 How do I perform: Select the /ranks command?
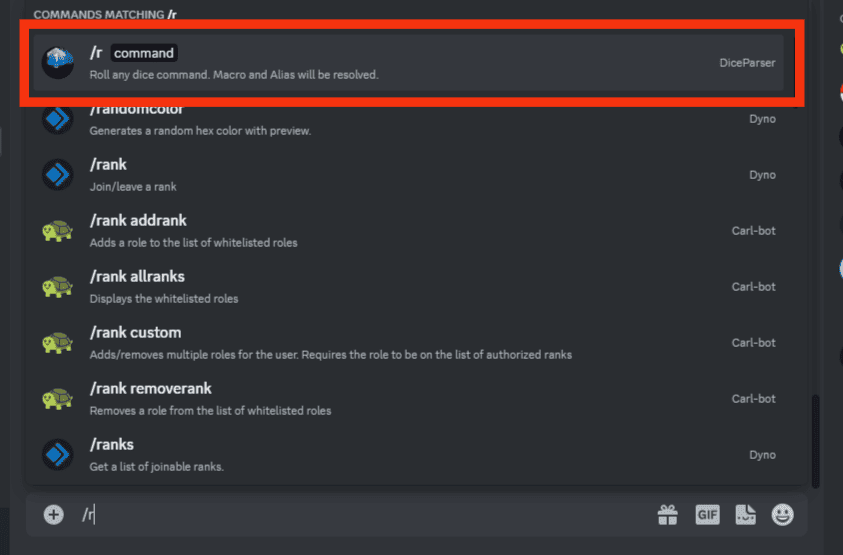pyautogui.click(x=408, y=454)
